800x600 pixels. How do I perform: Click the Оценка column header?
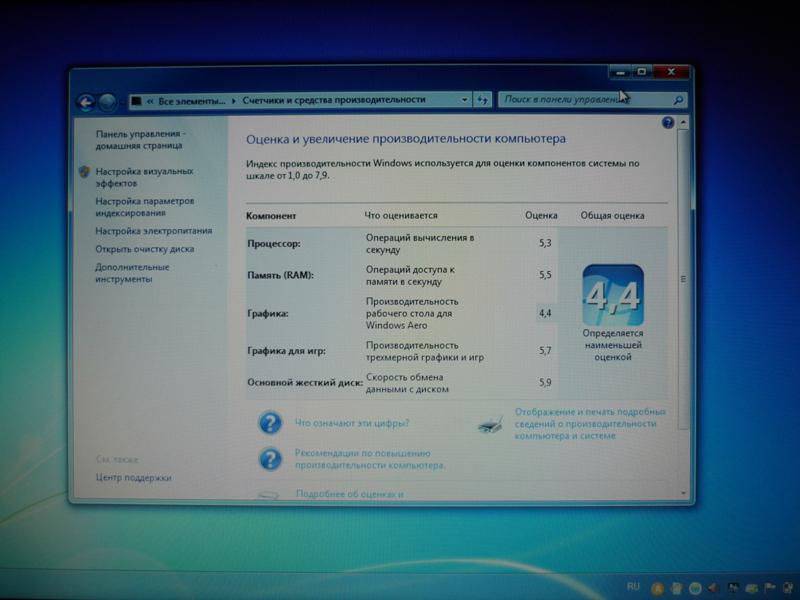point(541,215)
